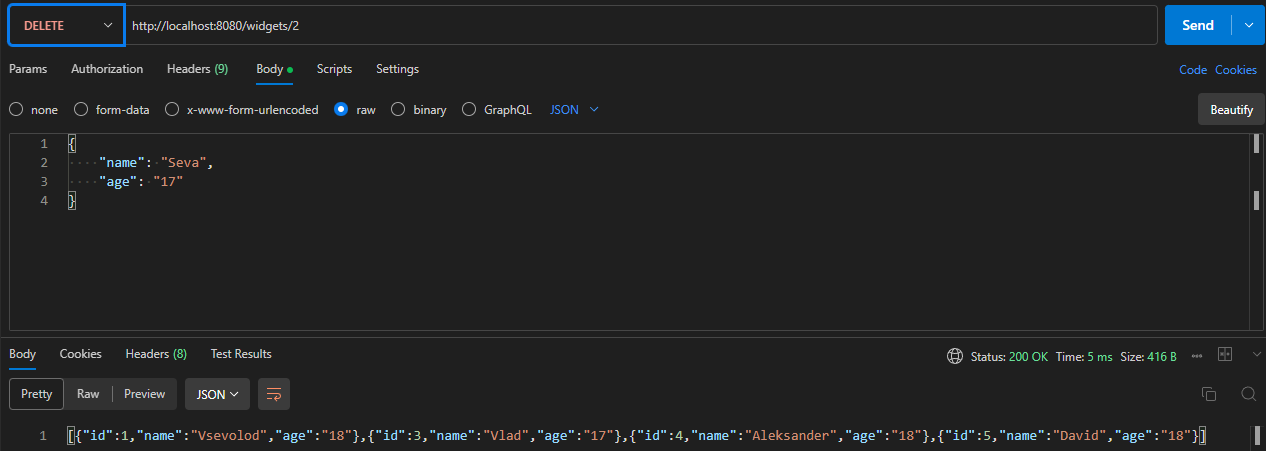
Task: Switch to two-pane layout via split icon
Action: point(1225,355)
